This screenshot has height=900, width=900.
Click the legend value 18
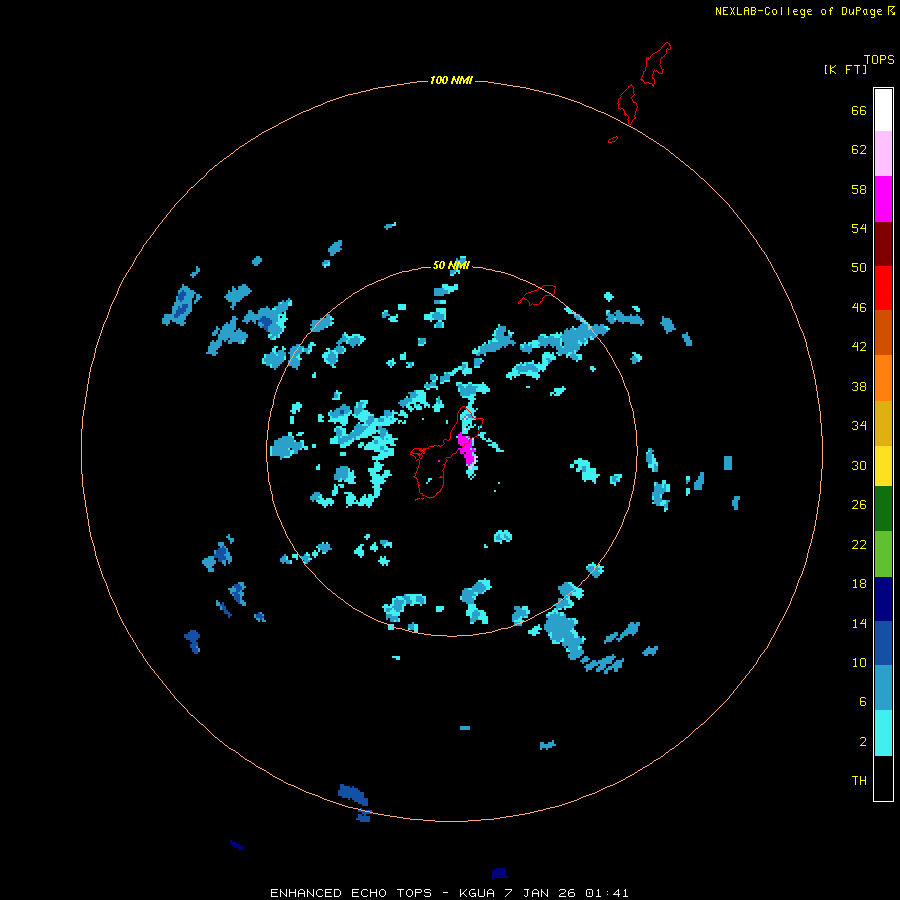[x=859, y=584]
